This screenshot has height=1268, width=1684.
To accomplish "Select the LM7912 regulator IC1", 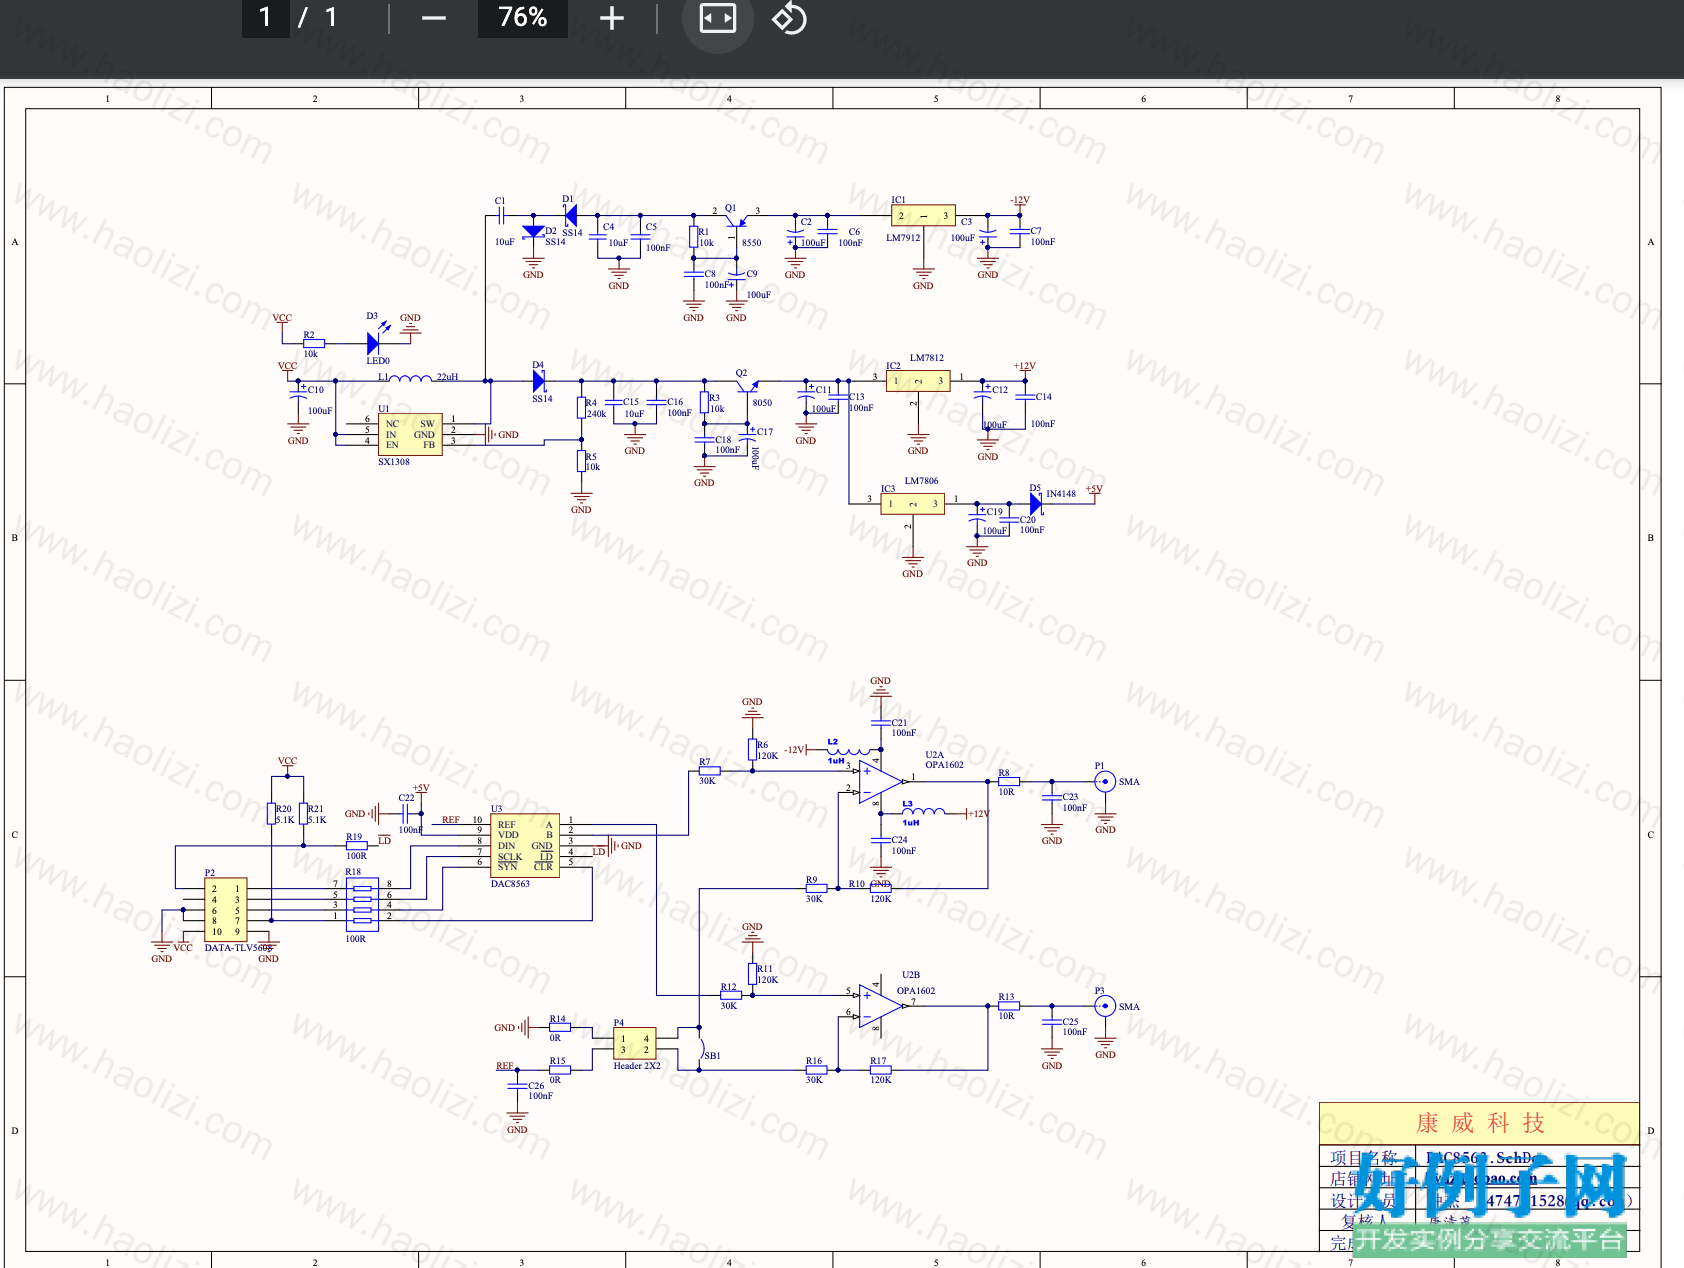I will 923,215.
